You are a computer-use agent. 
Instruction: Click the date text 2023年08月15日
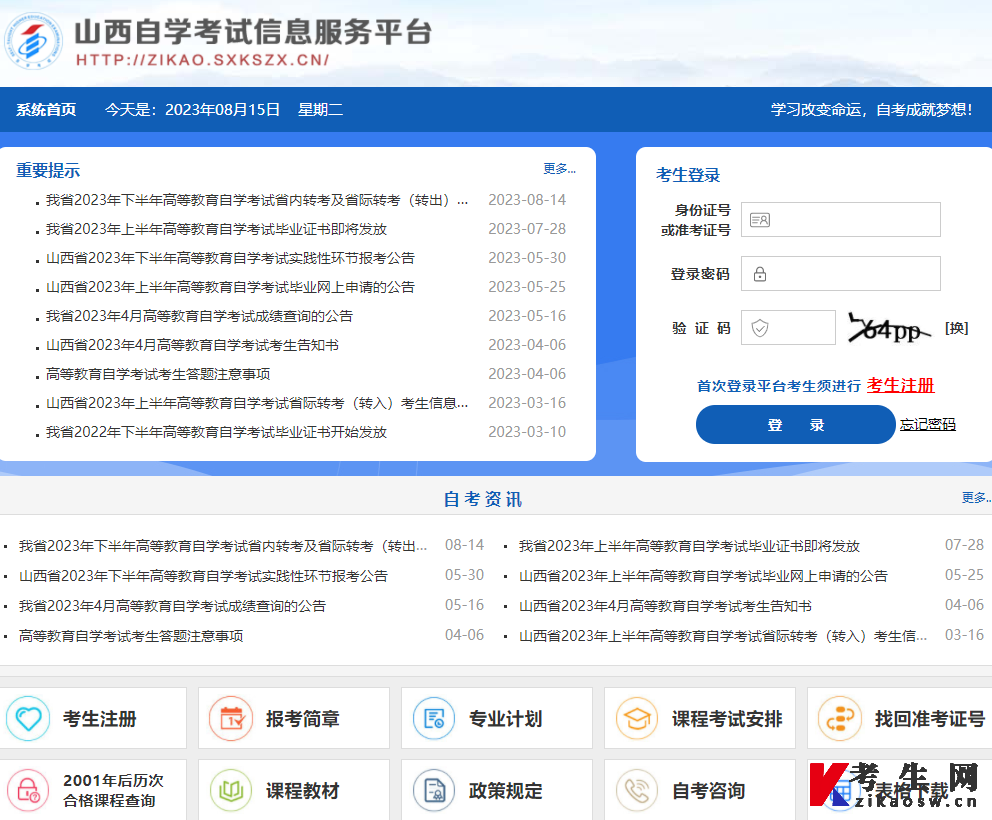coord(223,109)
